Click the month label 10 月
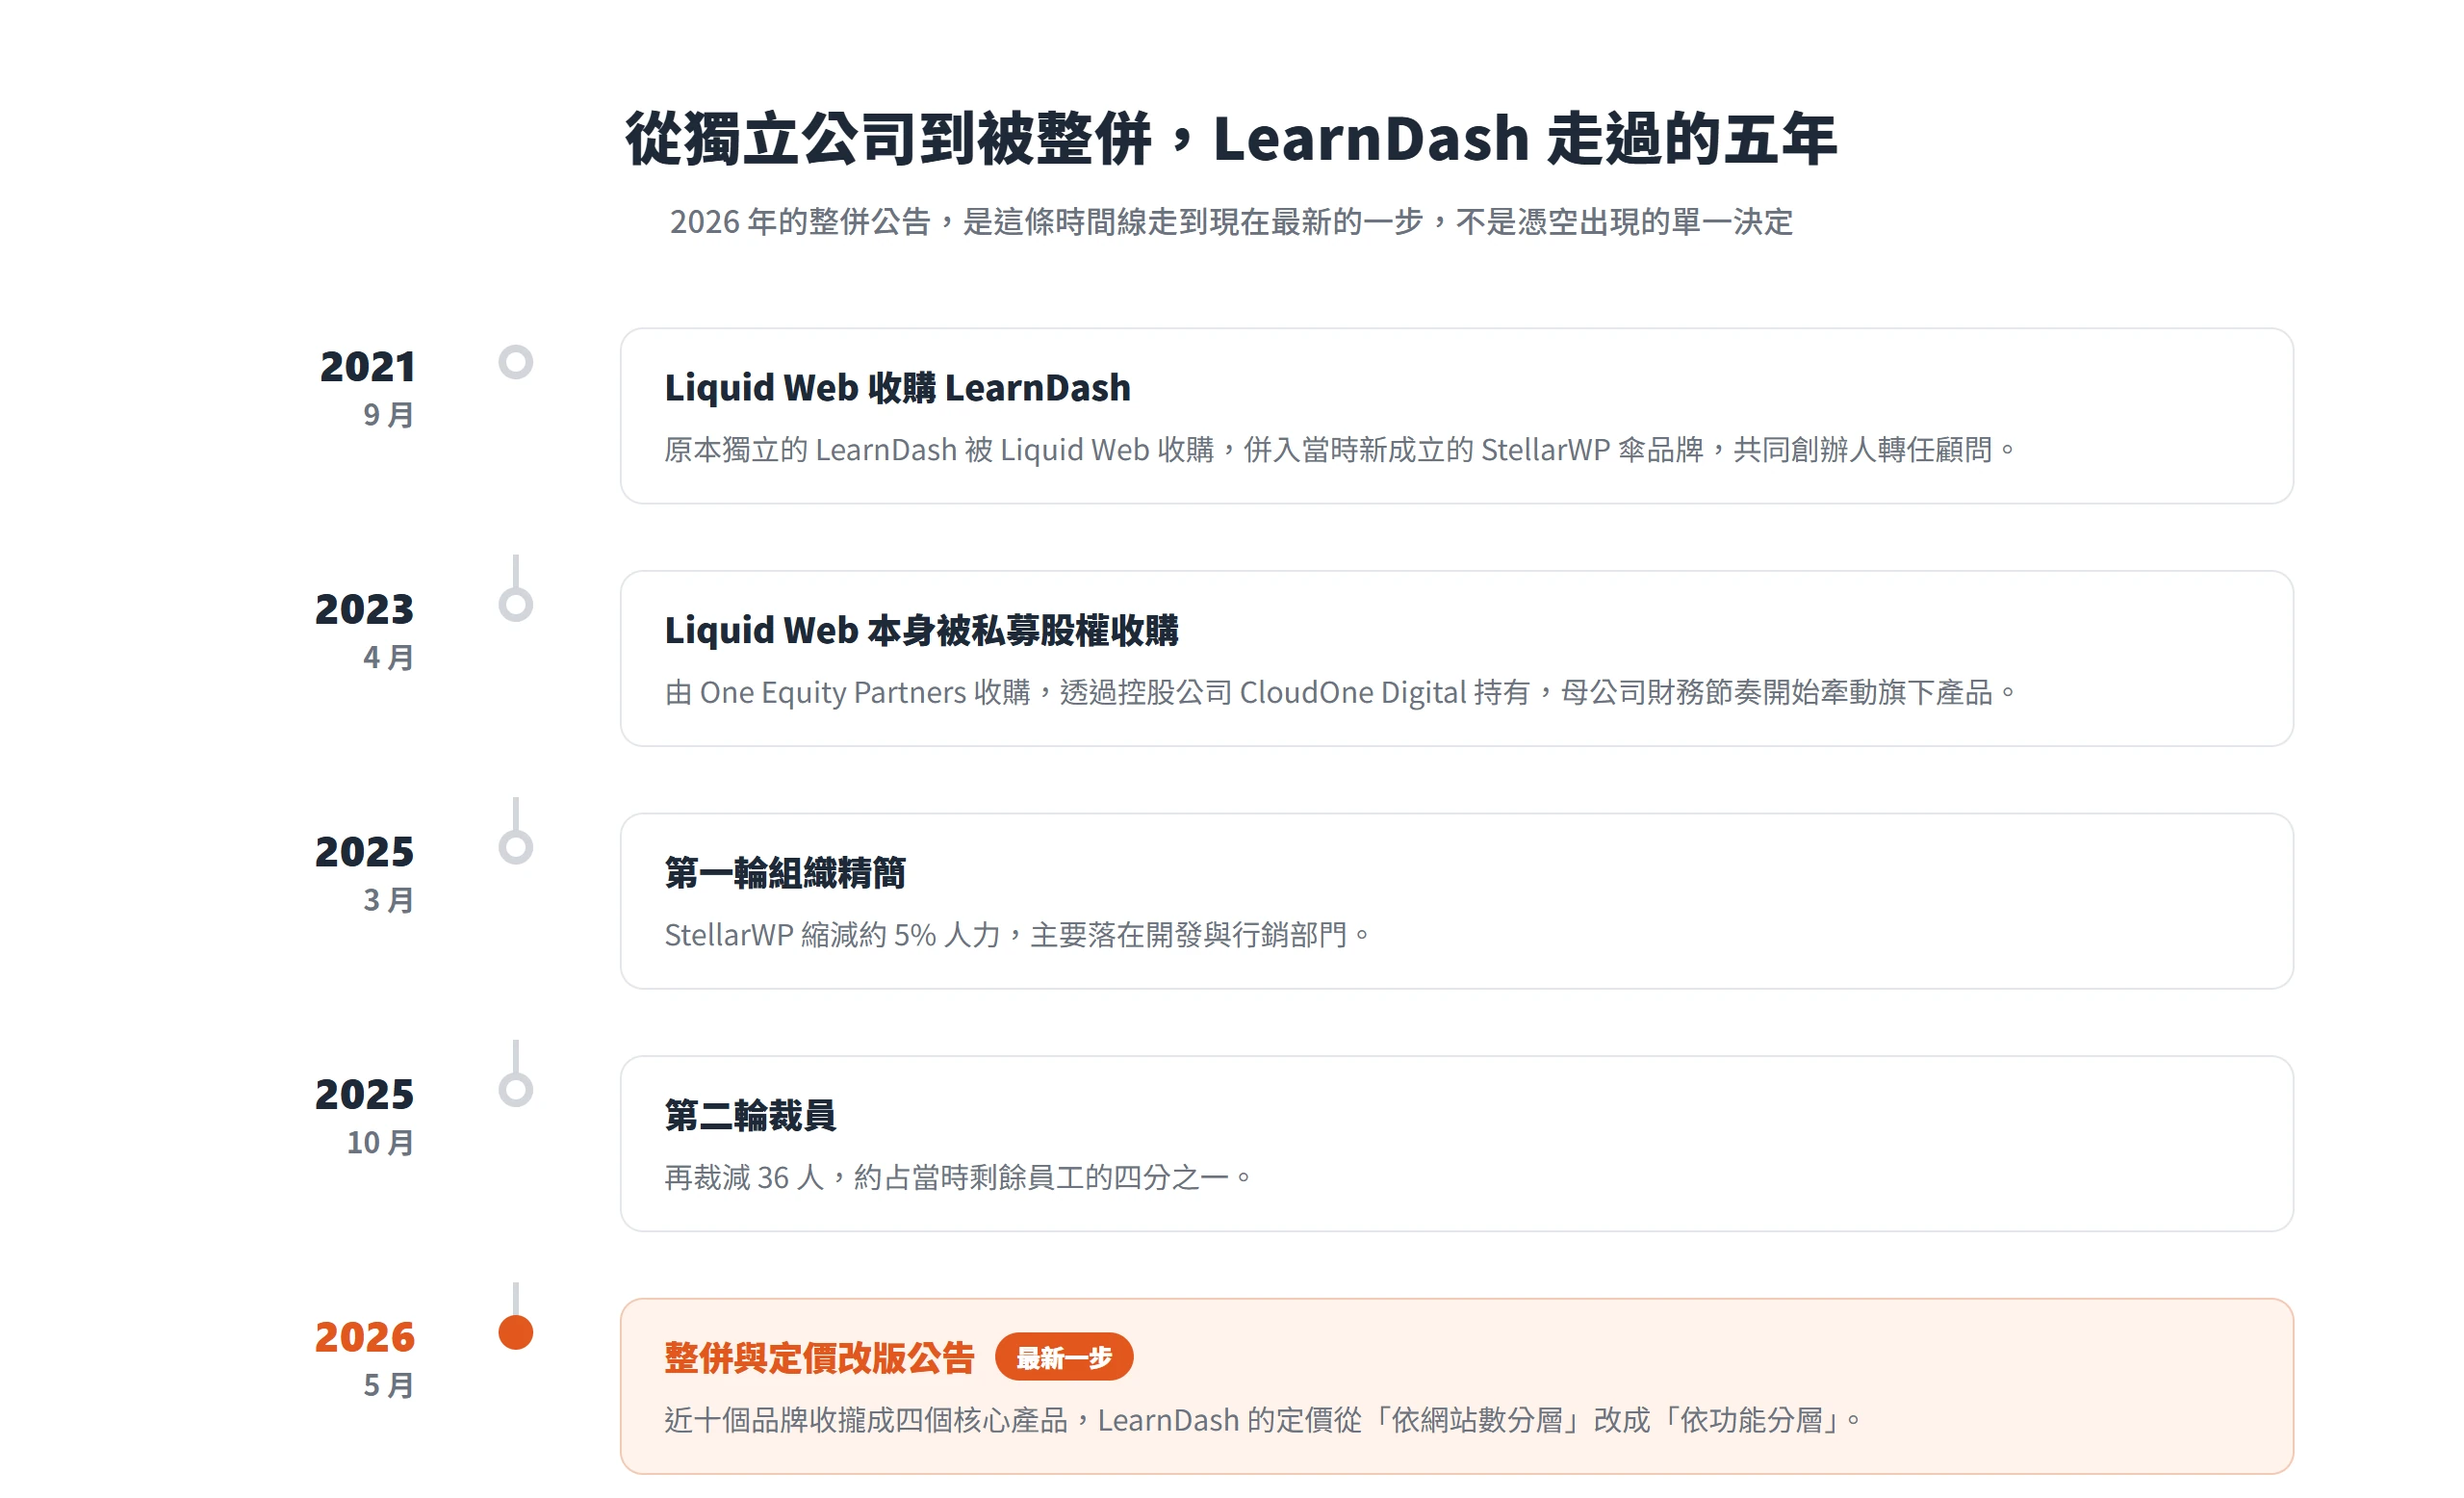 point(380,1143)
